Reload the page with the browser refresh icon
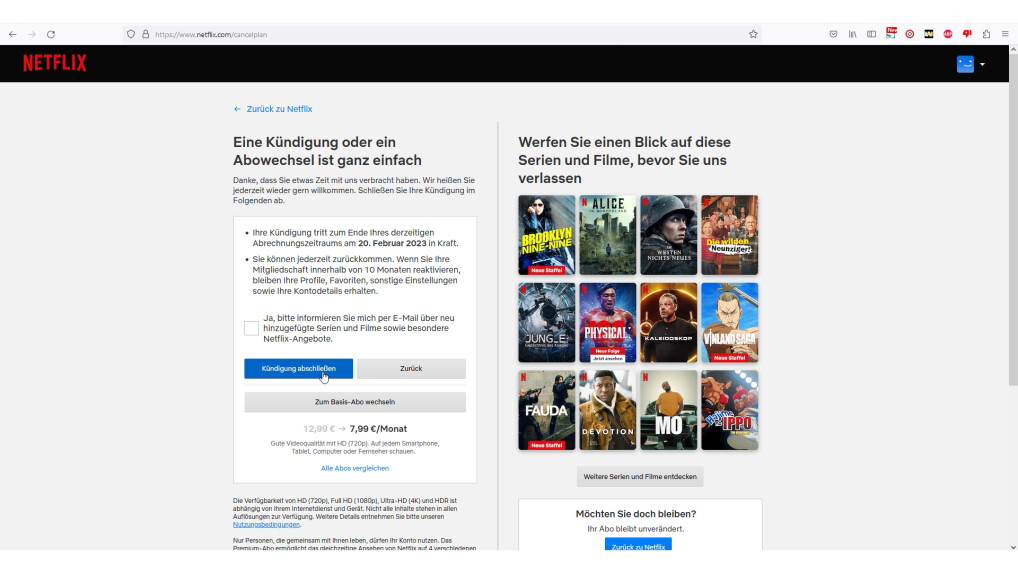This screenshot has height=573, width=1018. tap(51, 34)
